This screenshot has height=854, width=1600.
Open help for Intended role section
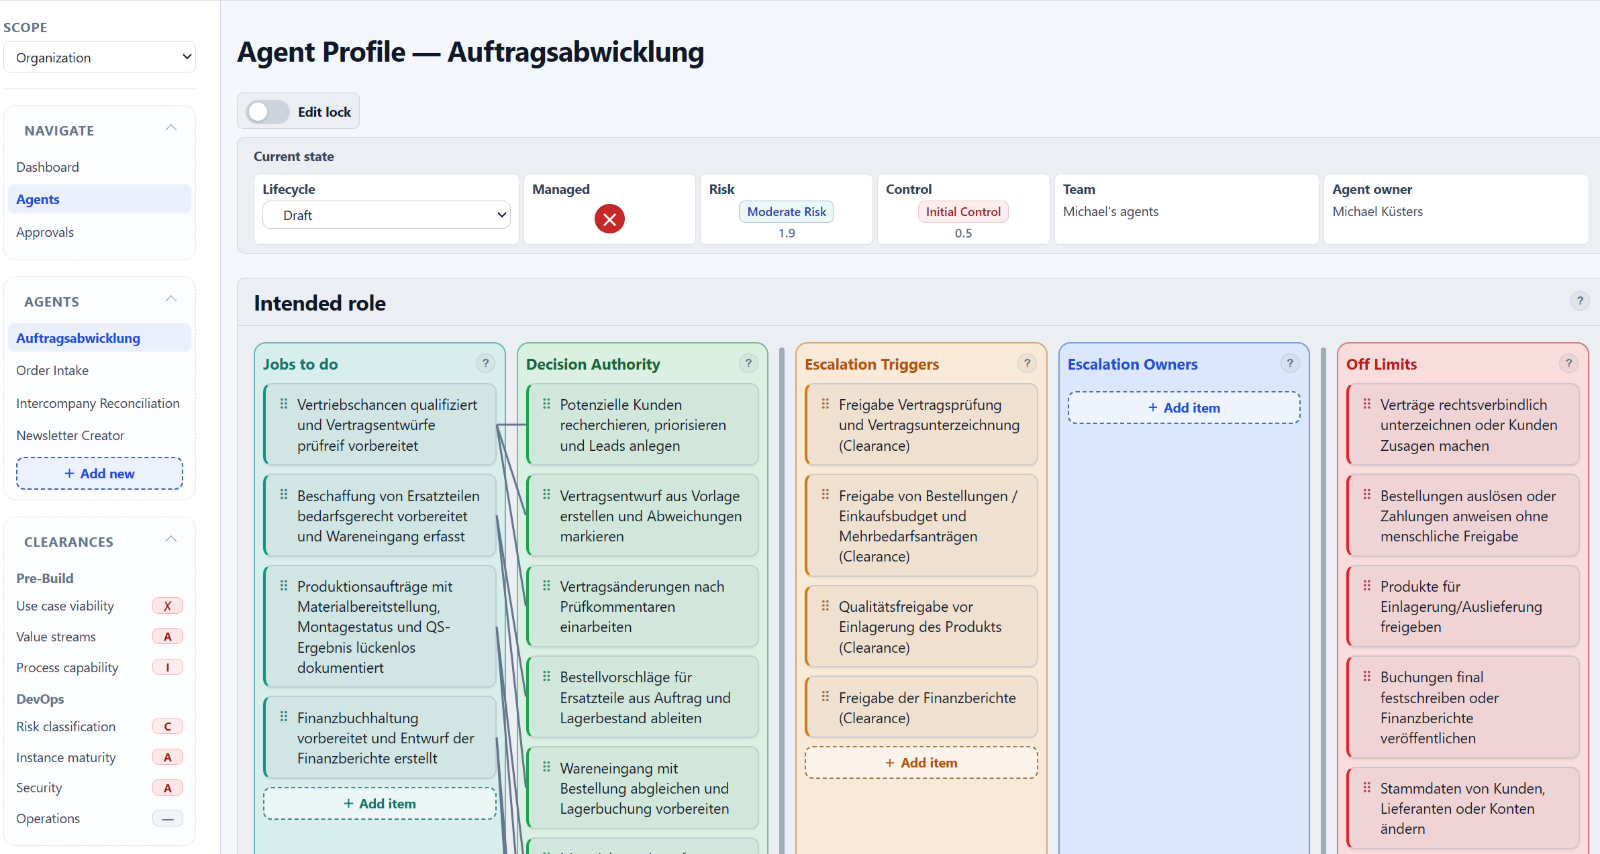click(x=1580, y=301)
